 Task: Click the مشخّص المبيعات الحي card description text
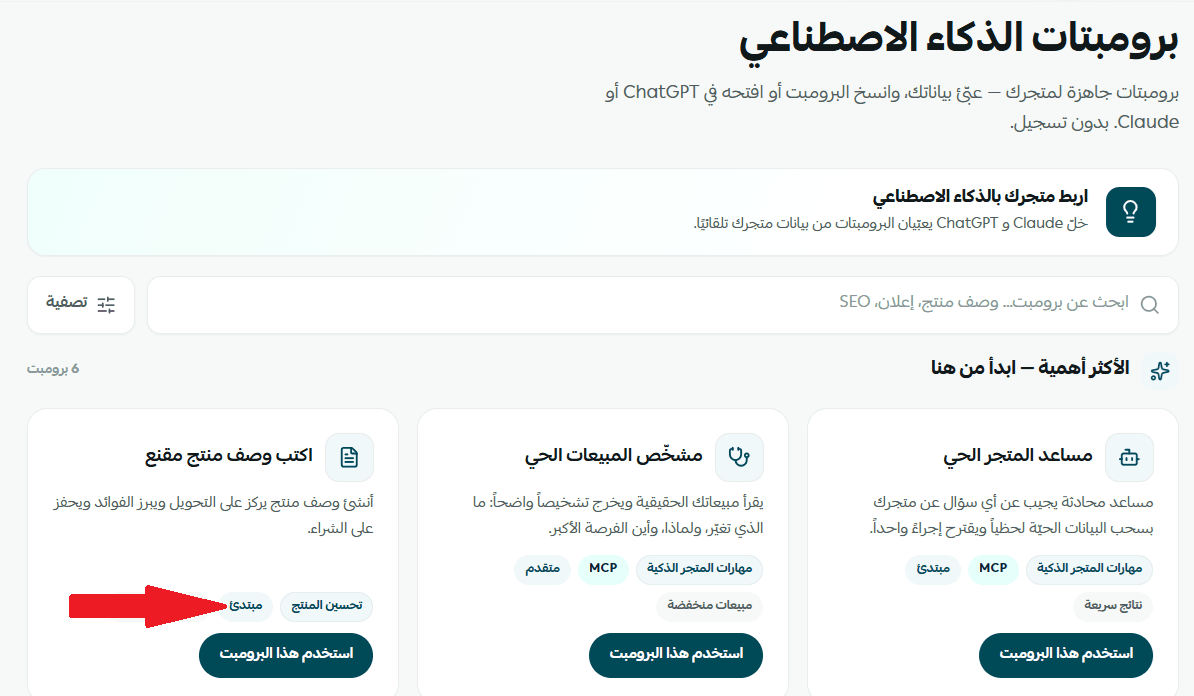pos(618,516)
